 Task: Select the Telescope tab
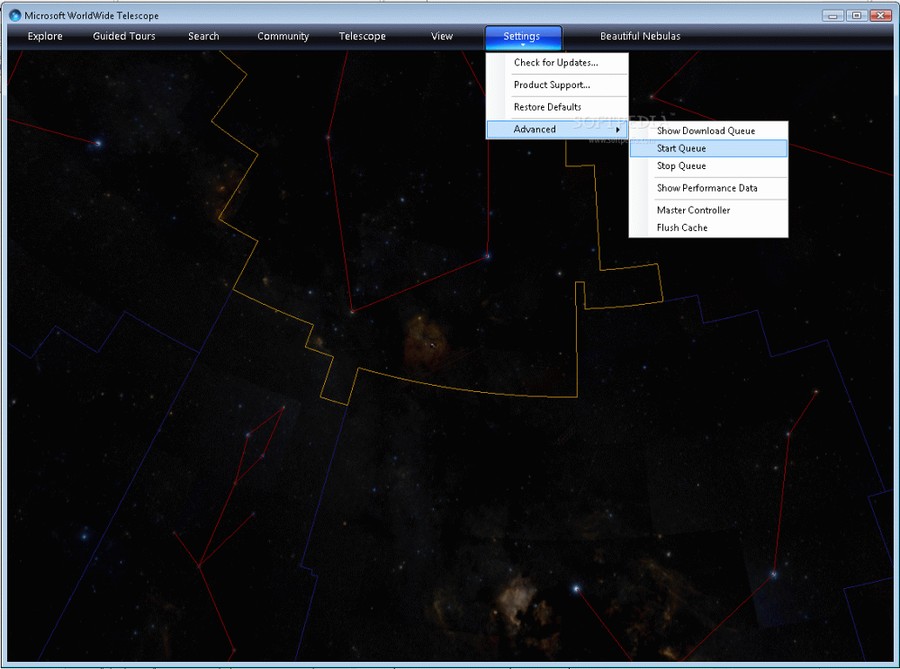[x=362, y=36]
